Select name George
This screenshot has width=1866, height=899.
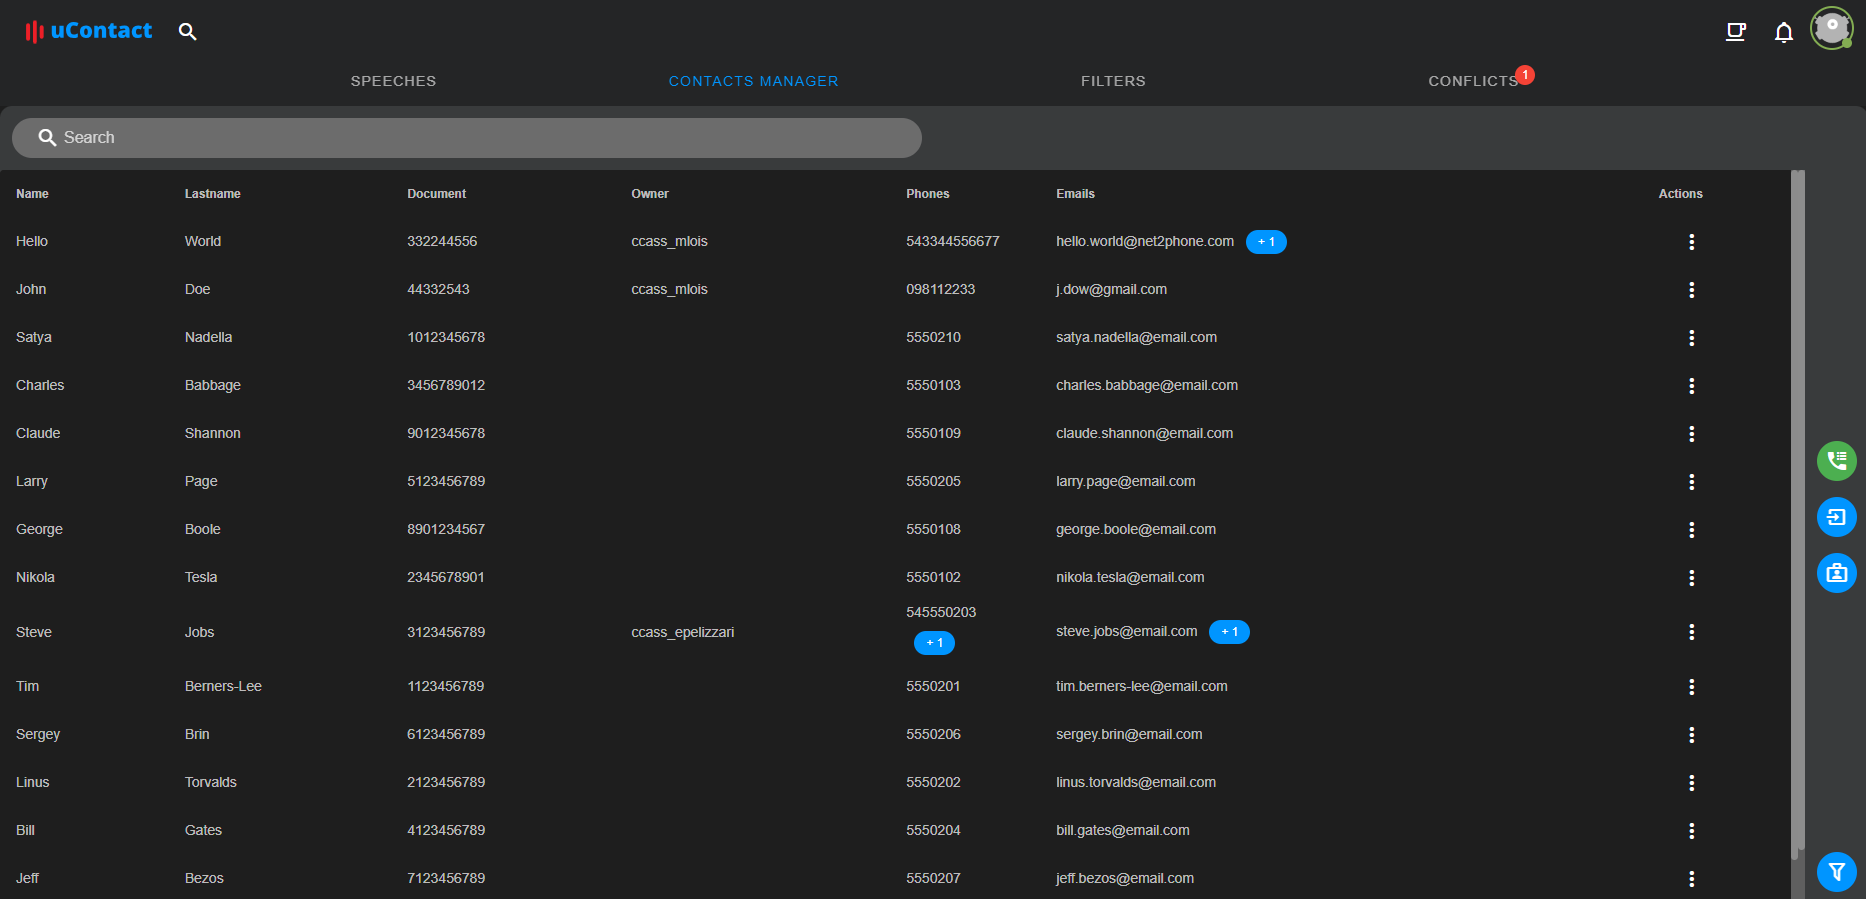pyautogui.click(x=39, y=529)
